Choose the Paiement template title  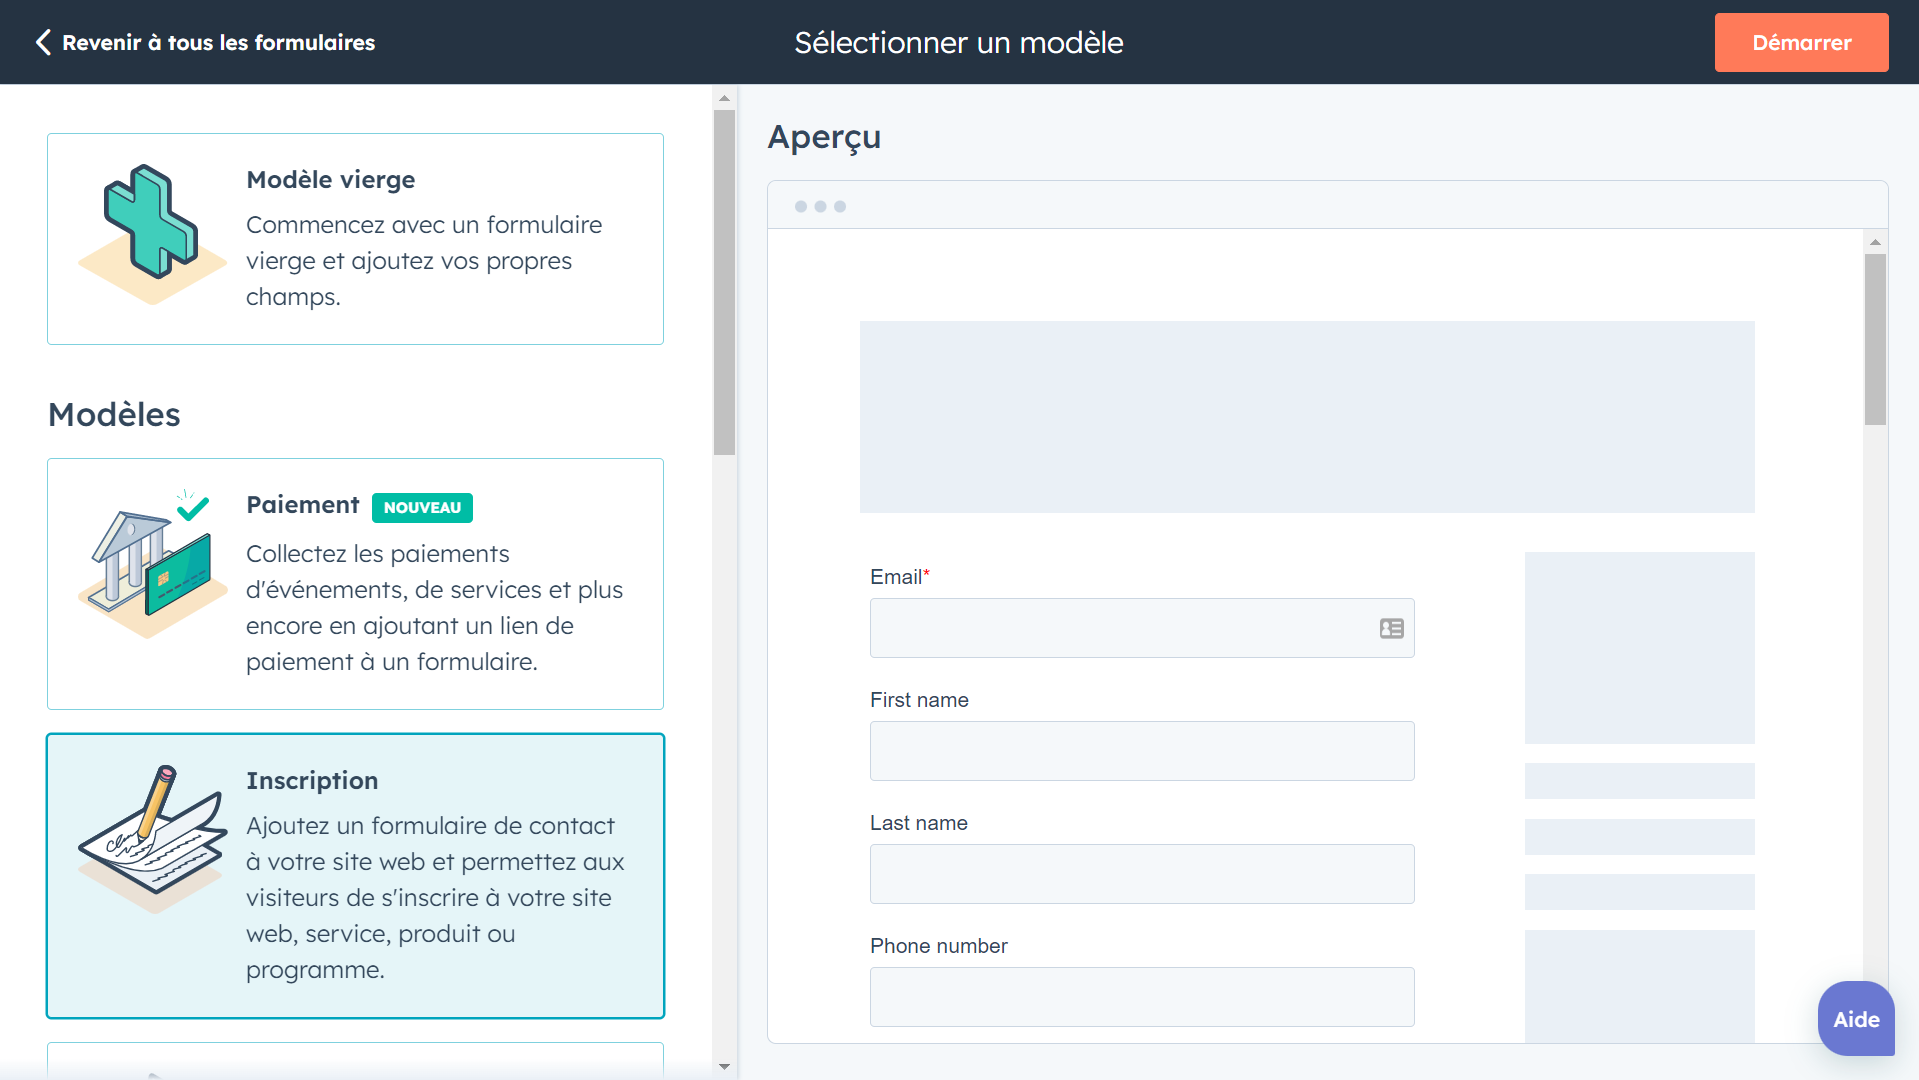click(302, 505)
